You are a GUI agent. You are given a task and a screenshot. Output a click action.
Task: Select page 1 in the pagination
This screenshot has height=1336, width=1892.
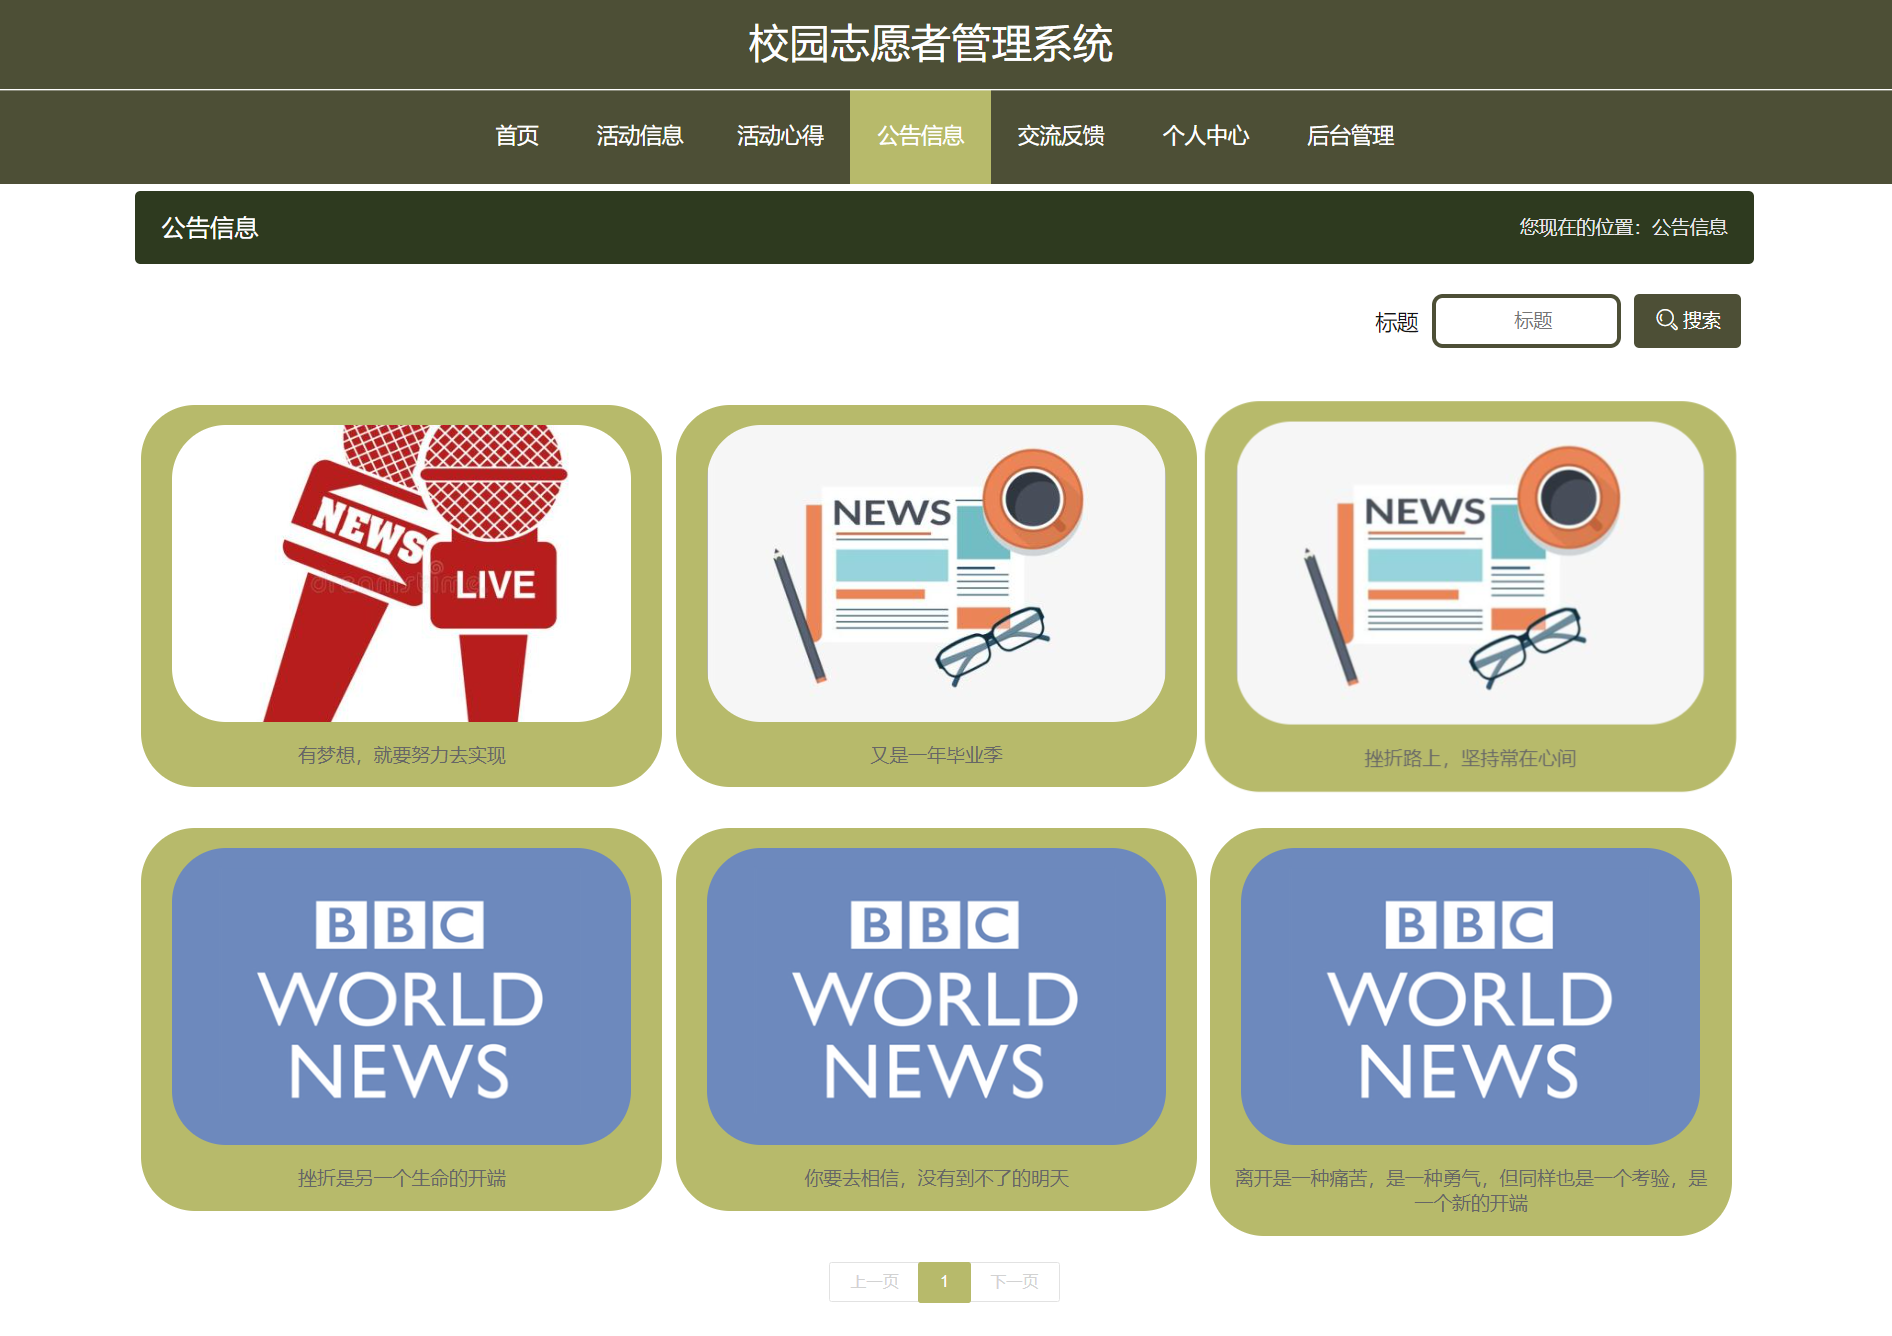(944, 1282)
